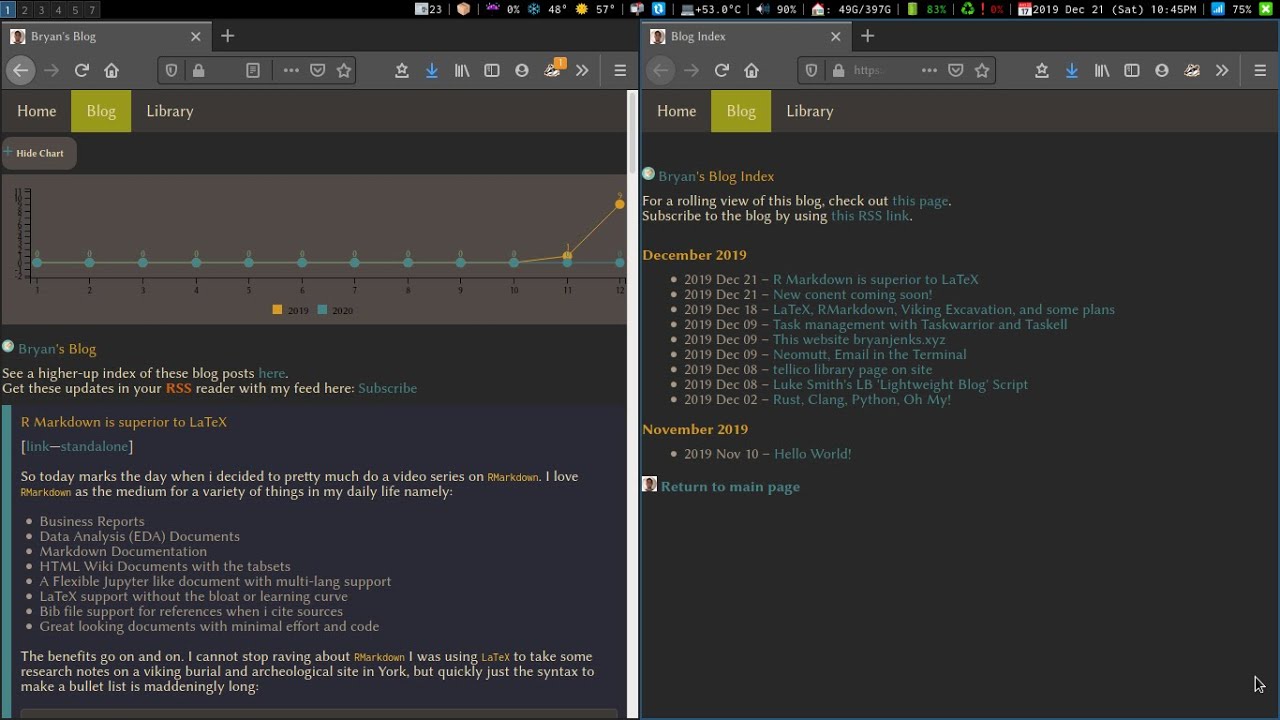Open page actions dots in Blog Index window
The image size is (1280, 720).
tap(929, 71)
